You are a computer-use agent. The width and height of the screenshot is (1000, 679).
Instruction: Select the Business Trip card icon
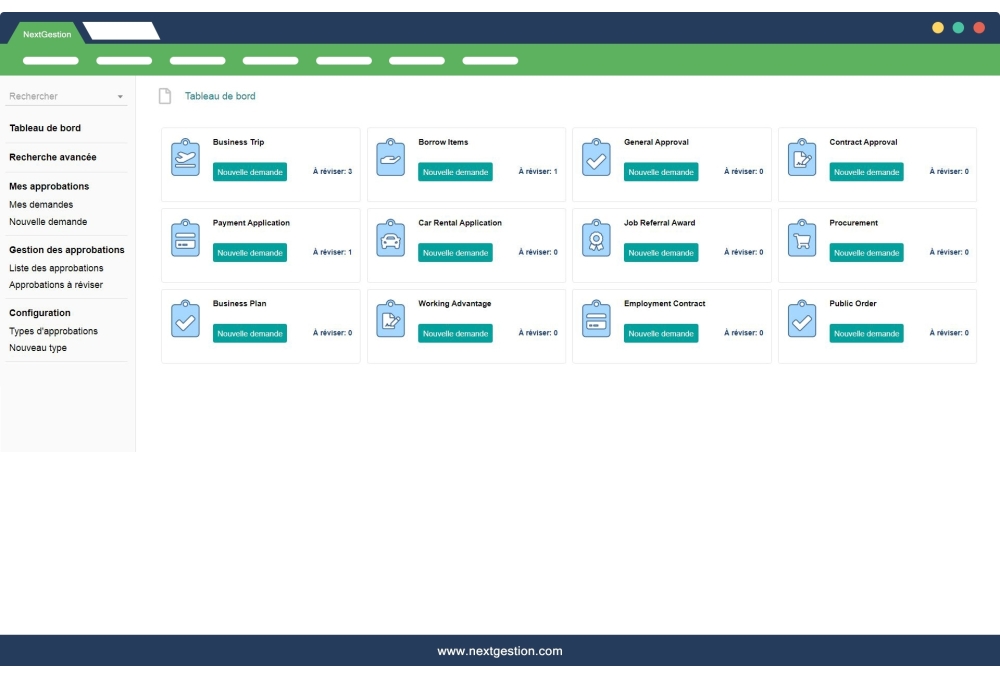pos(185,157)
